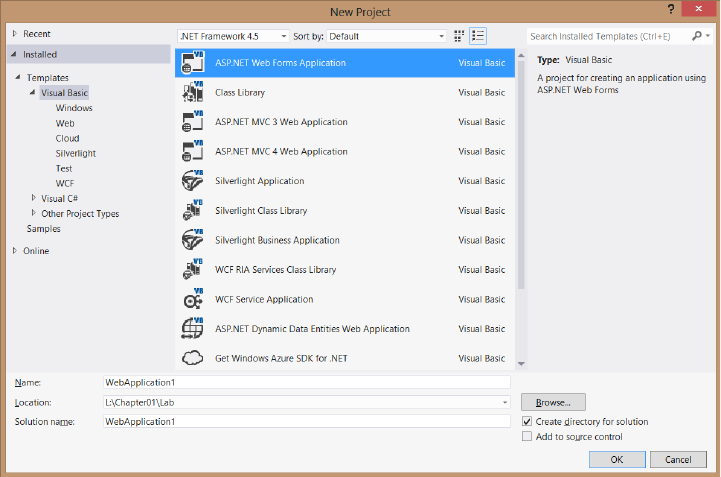Viewport: 721px width, 477px height.
Task: Enable Add to source control checkbox
Action: click(527, 436)
